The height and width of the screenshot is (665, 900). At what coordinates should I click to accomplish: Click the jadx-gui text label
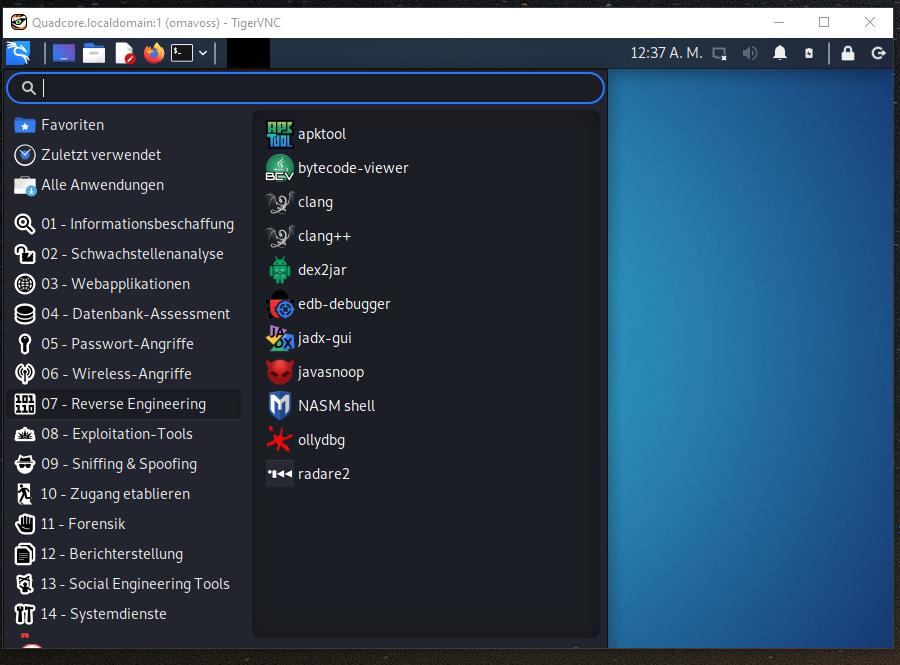coord(324,339)
